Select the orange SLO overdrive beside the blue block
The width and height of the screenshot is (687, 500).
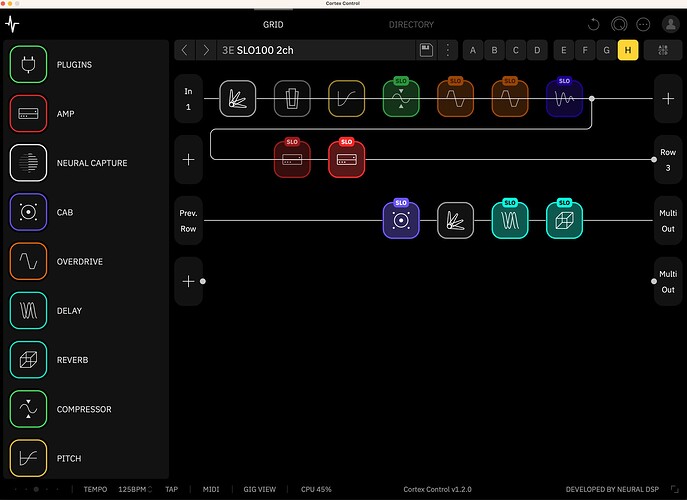click(x=510, y=98)
